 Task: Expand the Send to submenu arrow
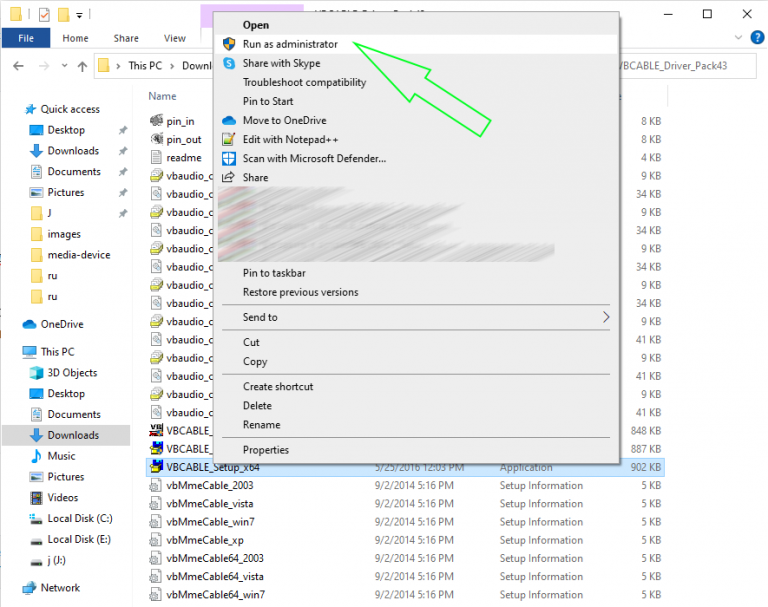tap(605, 317)
